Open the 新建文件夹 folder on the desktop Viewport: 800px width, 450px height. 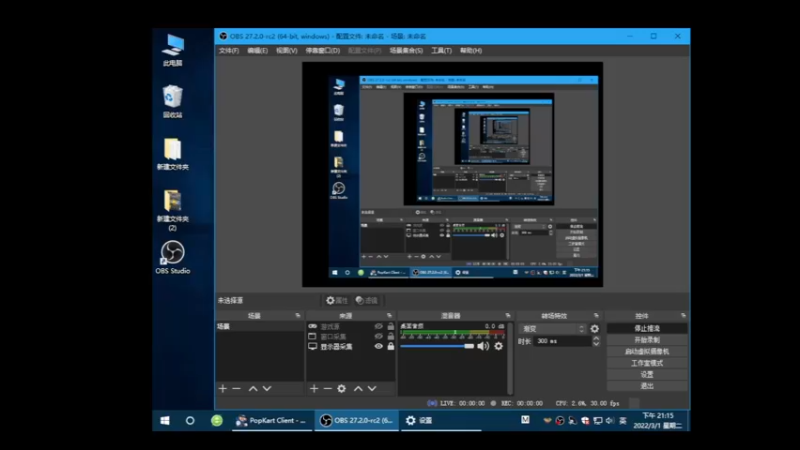(x=172, y=154)
